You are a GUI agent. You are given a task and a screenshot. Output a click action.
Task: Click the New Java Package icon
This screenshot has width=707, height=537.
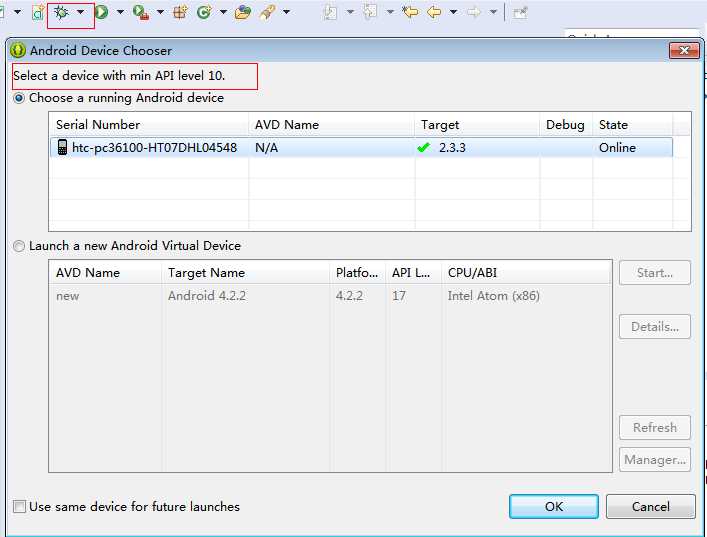pyautogui.click(x=180, y=12)
